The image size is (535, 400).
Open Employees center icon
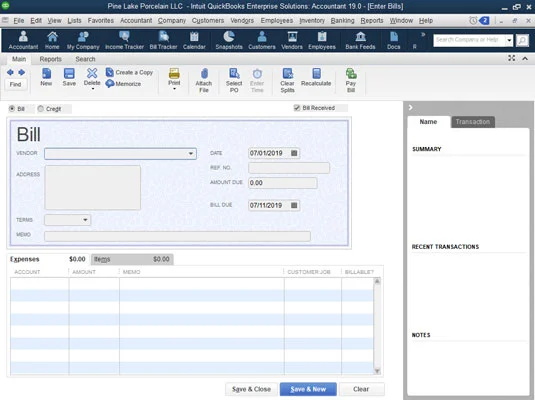(322, 40)
